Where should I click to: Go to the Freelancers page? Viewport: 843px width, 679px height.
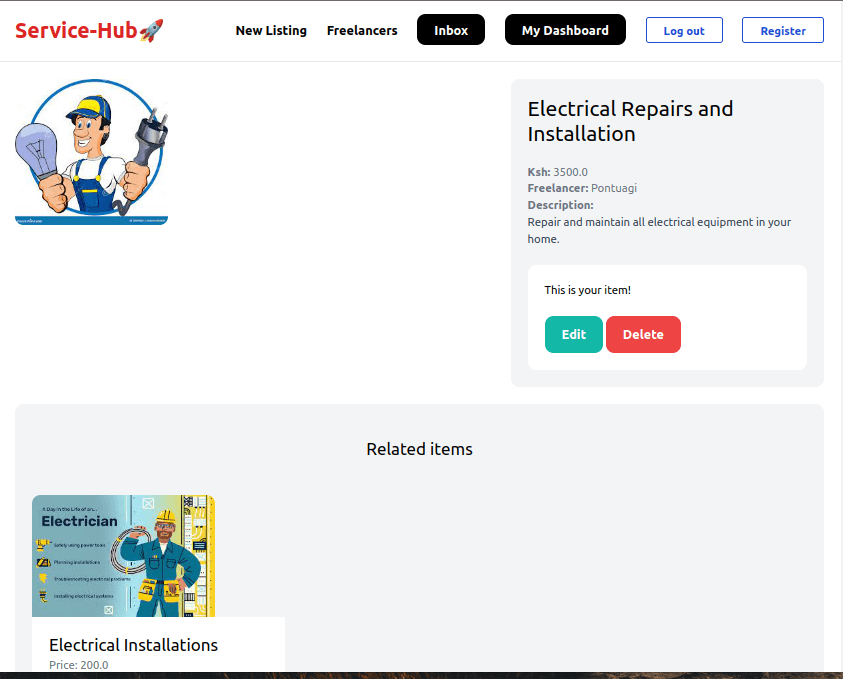[362, 31]
